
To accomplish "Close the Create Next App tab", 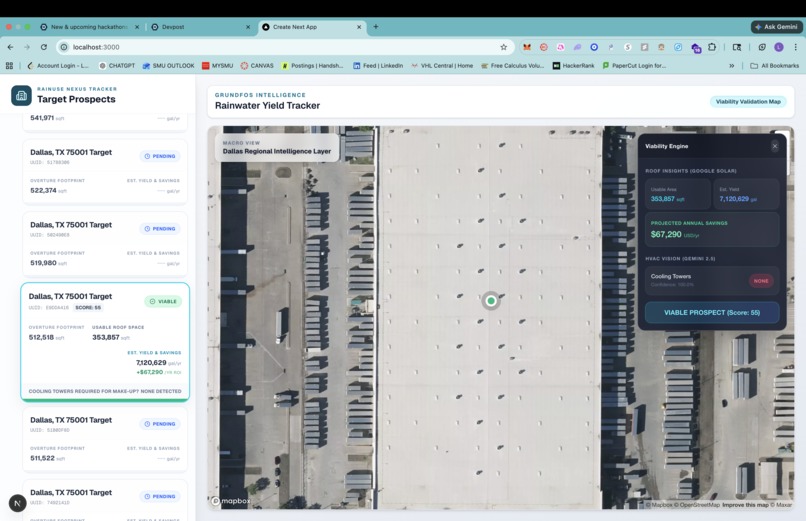I will tap(359, 27).
